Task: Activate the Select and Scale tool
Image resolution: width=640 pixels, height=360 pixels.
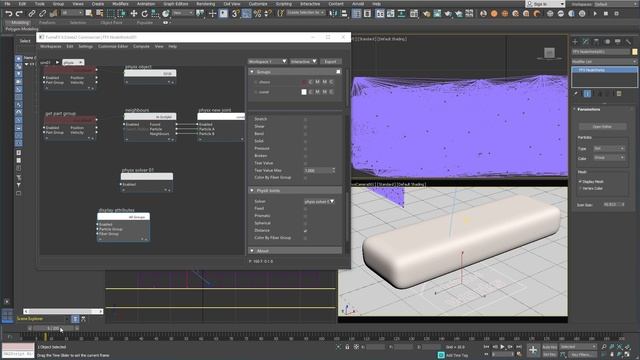Action: pos(155,14)
